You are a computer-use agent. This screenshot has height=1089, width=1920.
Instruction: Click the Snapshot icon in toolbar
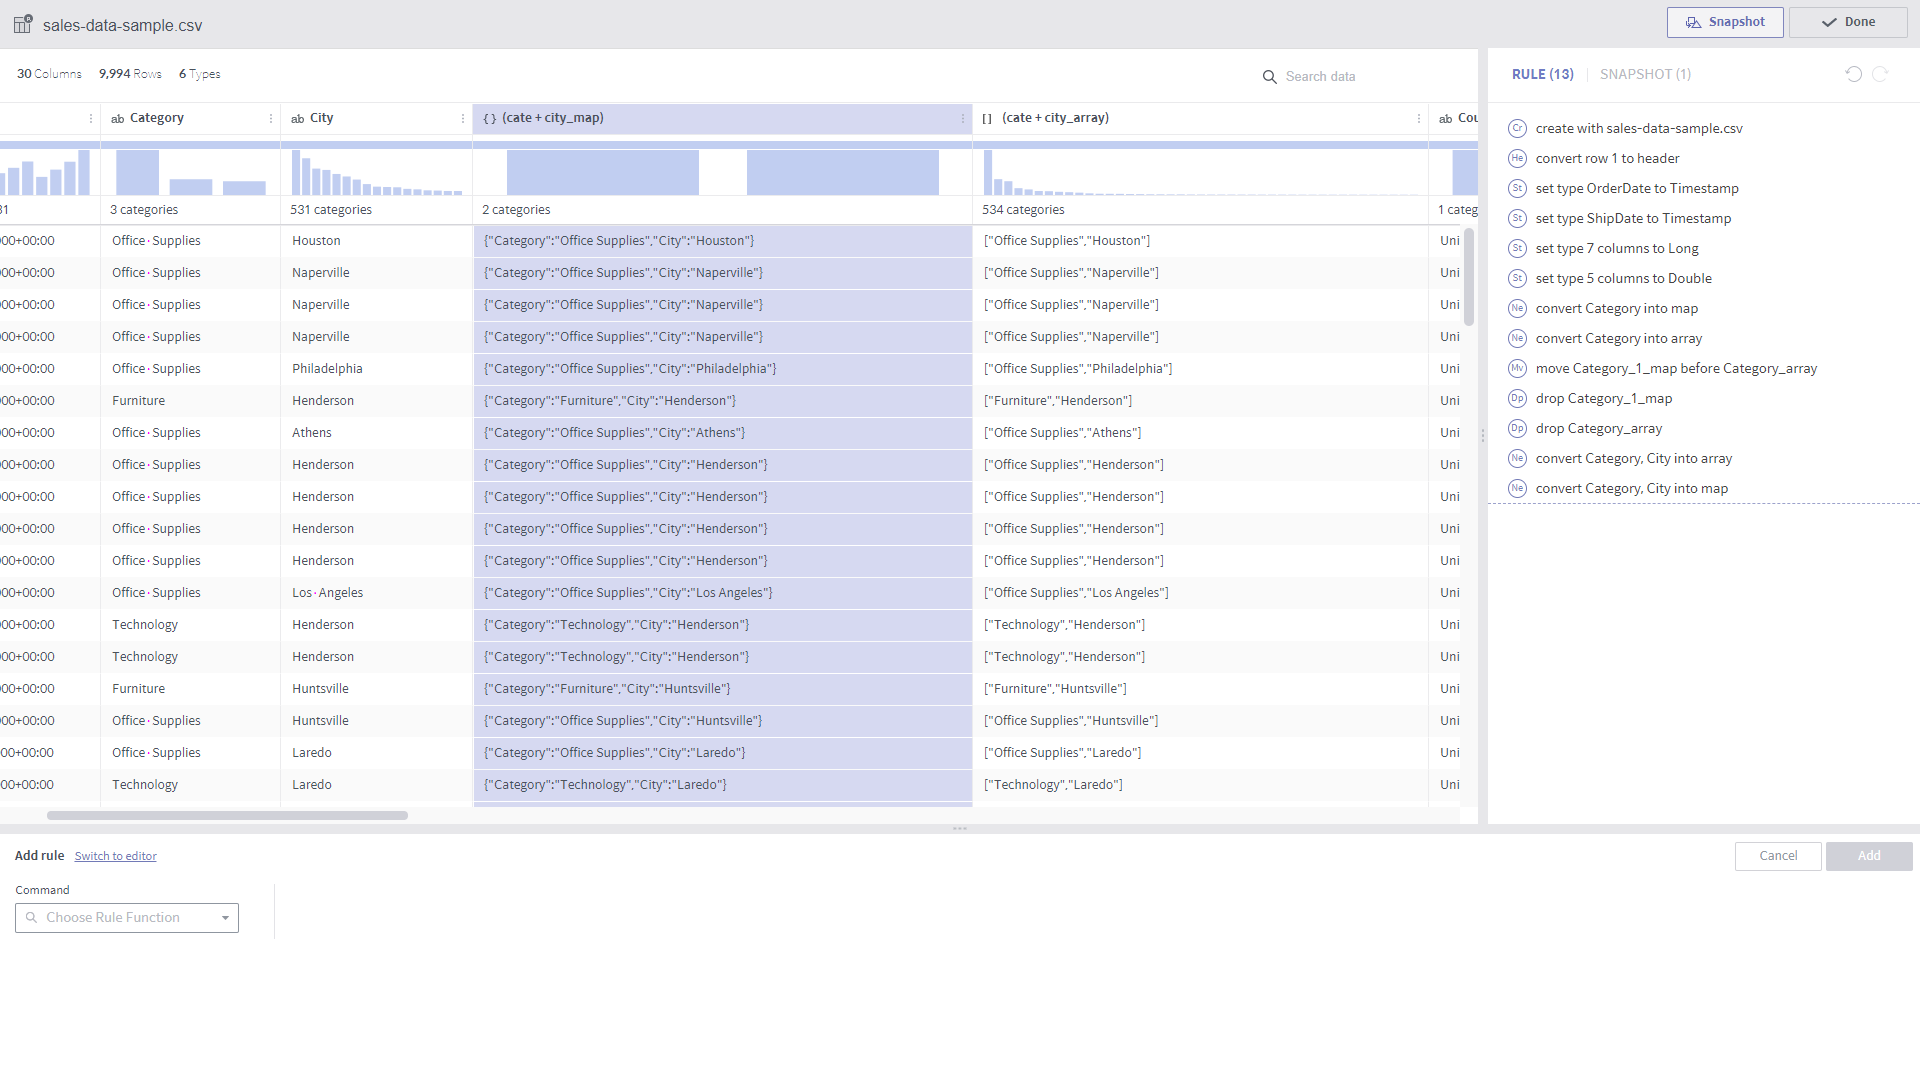click(x=1726, y=22)
